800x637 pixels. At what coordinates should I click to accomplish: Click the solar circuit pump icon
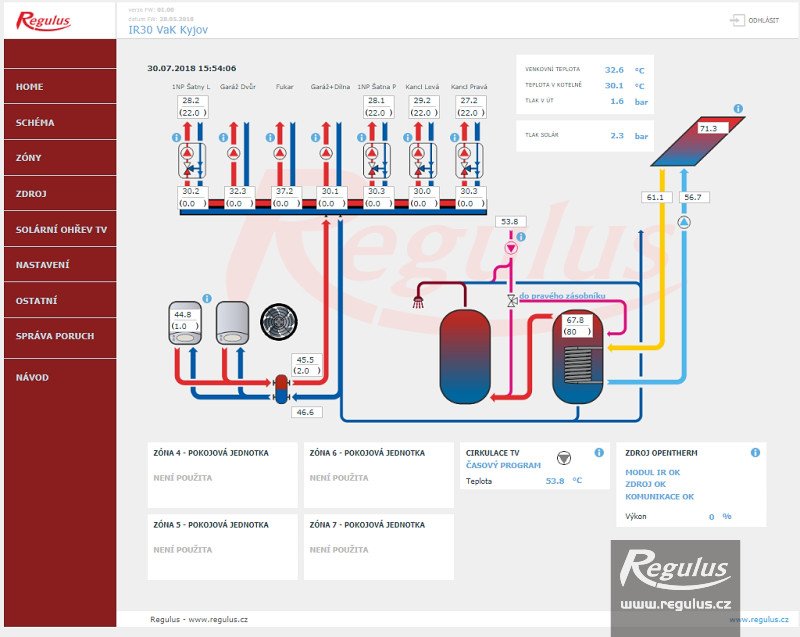coord(684,222)
